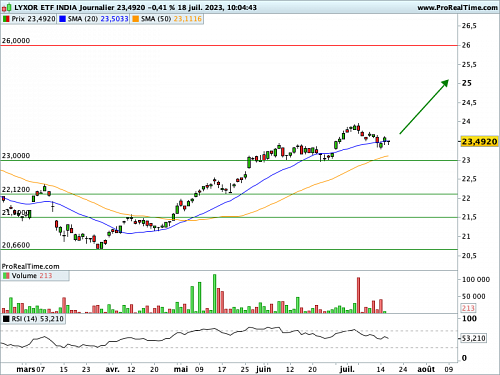Click the Volume 213 panel label
This screenshot has height=375, width=500.
point(32,276)
